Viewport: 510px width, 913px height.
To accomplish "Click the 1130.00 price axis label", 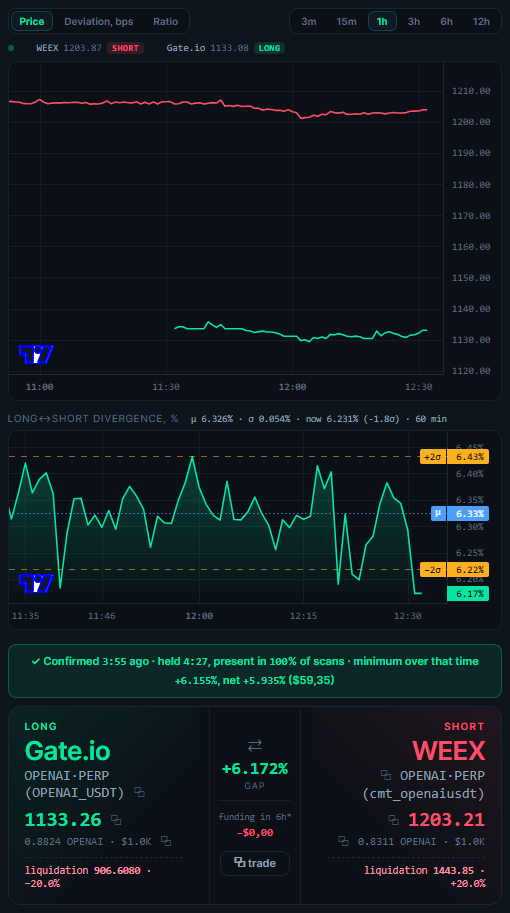I will click(471, 339).
